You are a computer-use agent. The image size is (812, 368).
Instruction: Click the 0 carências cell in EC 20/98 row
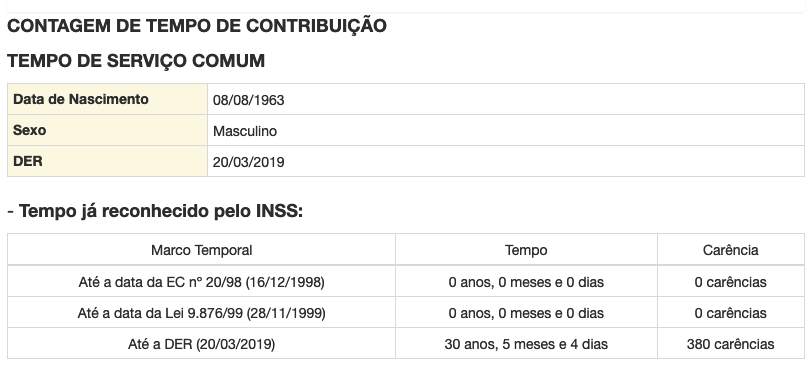pos(731,282)
